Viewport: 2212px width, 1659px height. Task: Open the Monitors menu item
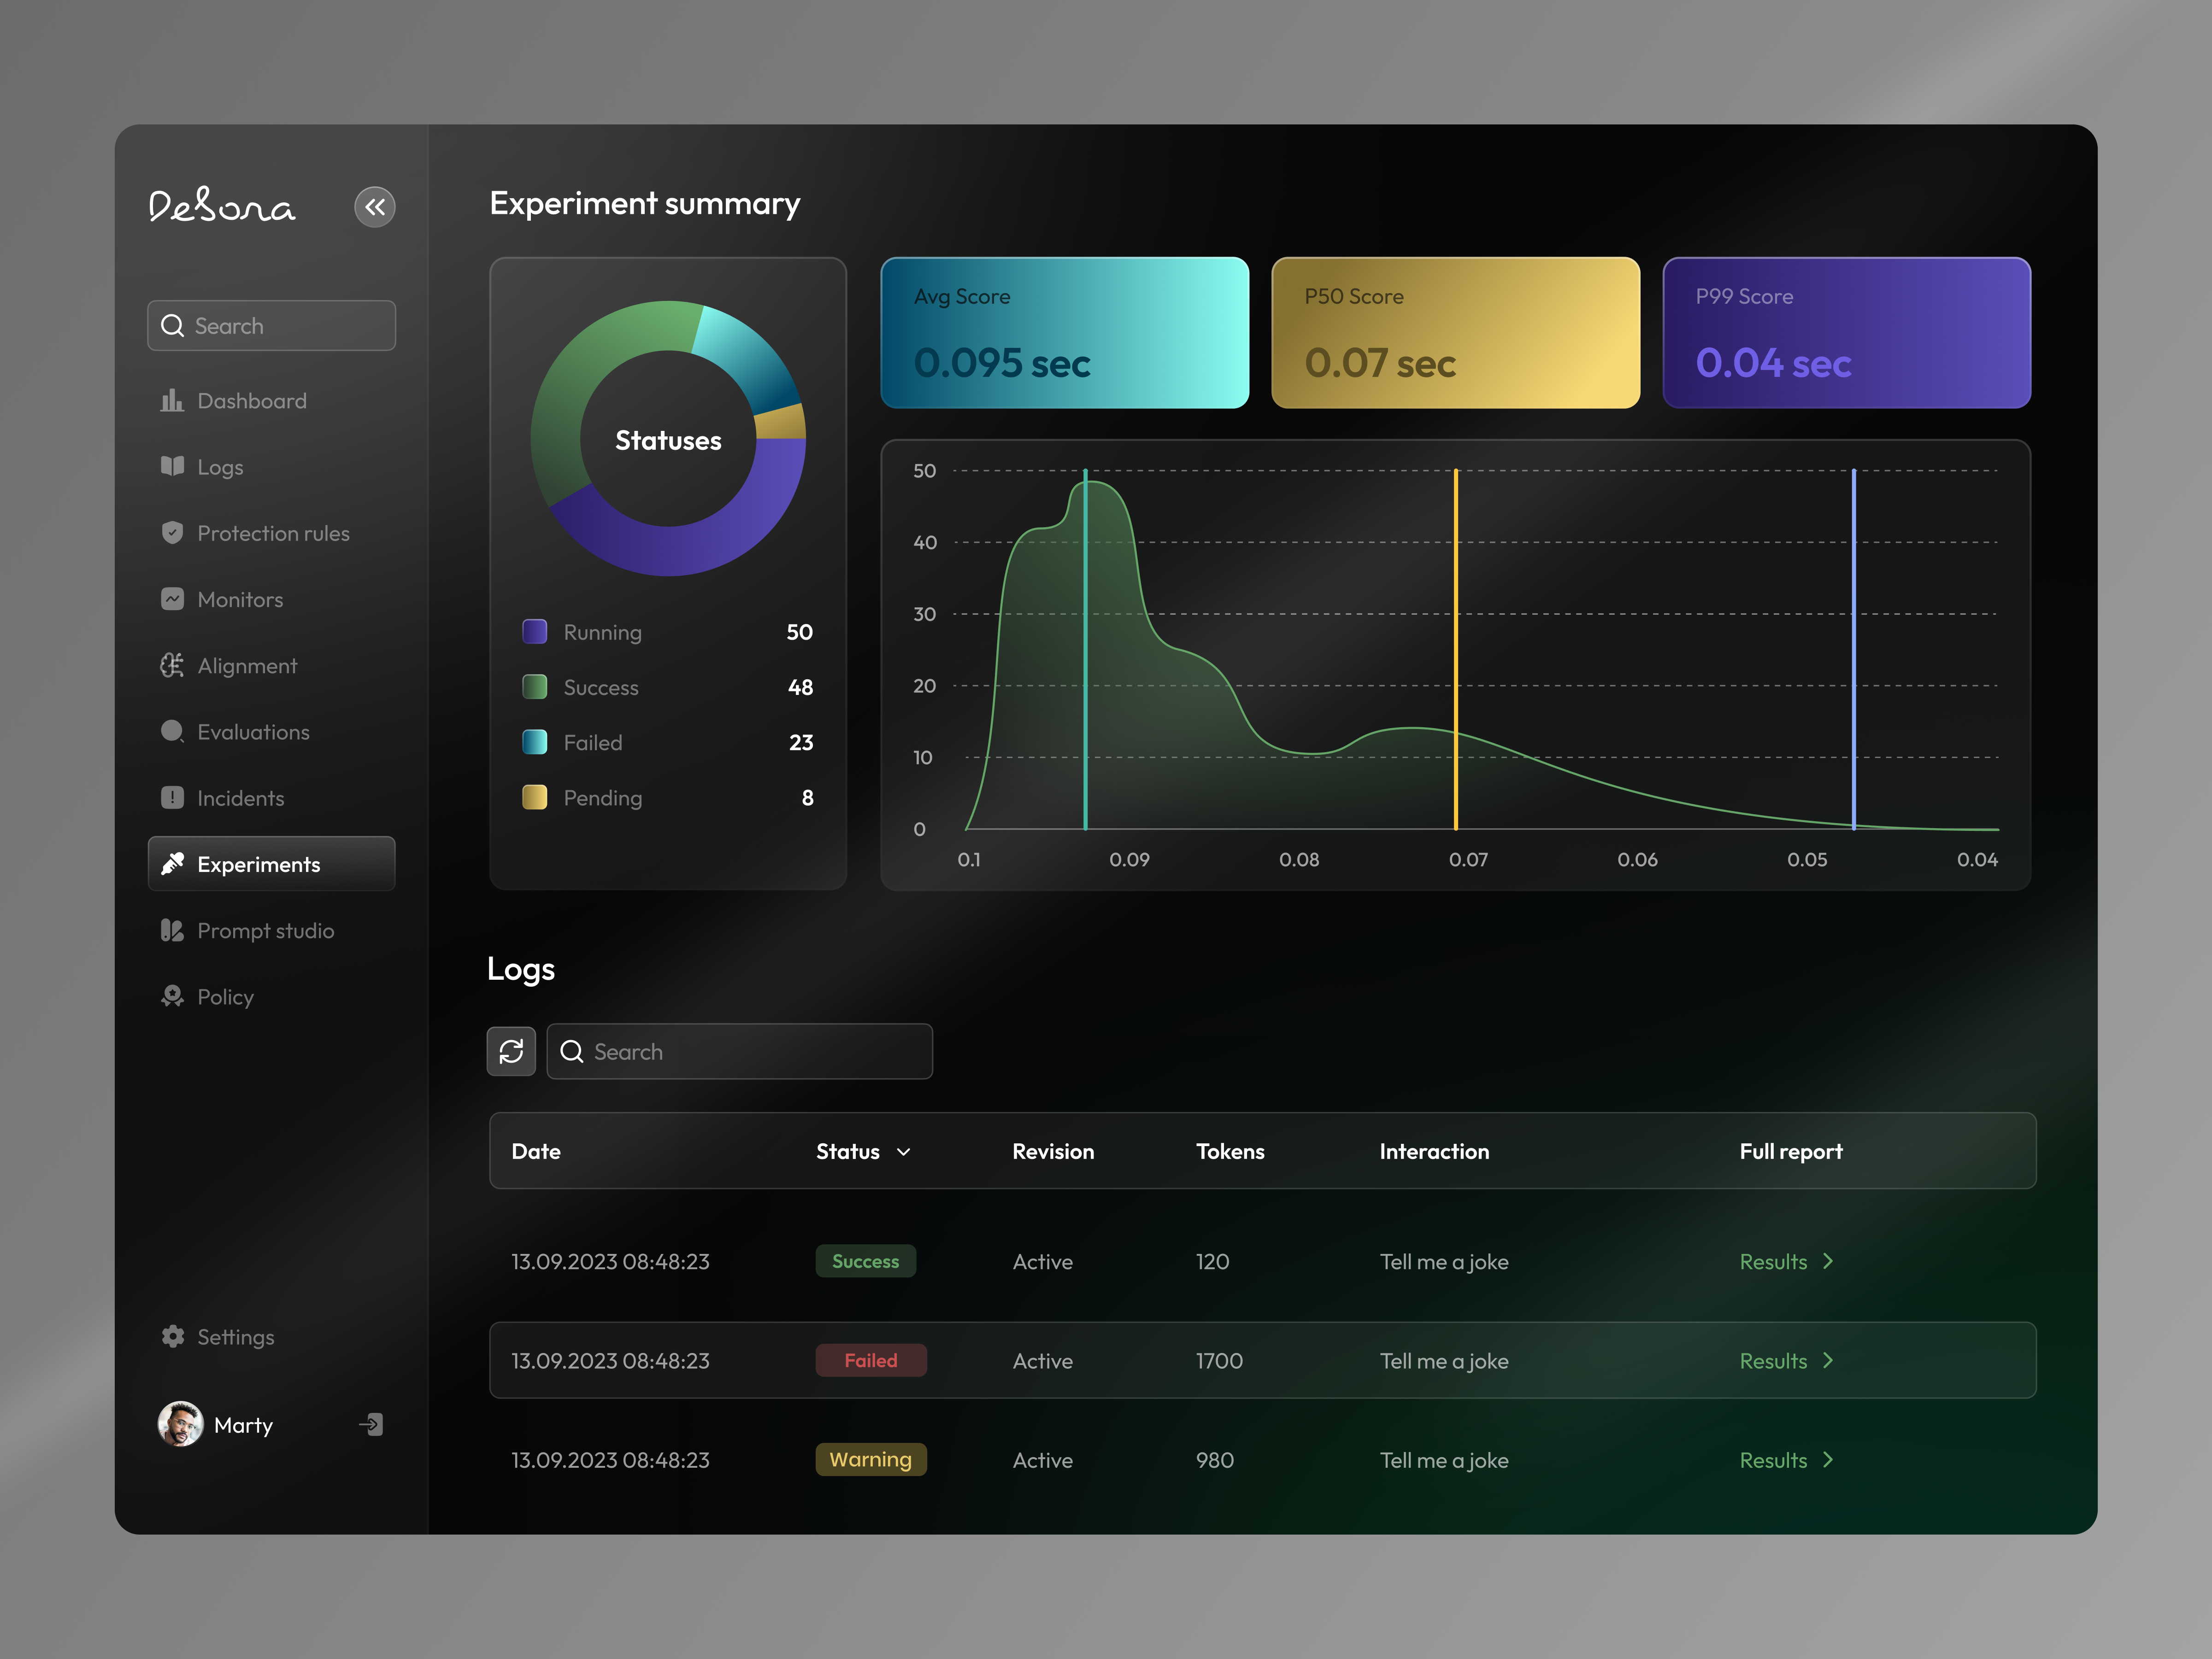click(240, 600)
